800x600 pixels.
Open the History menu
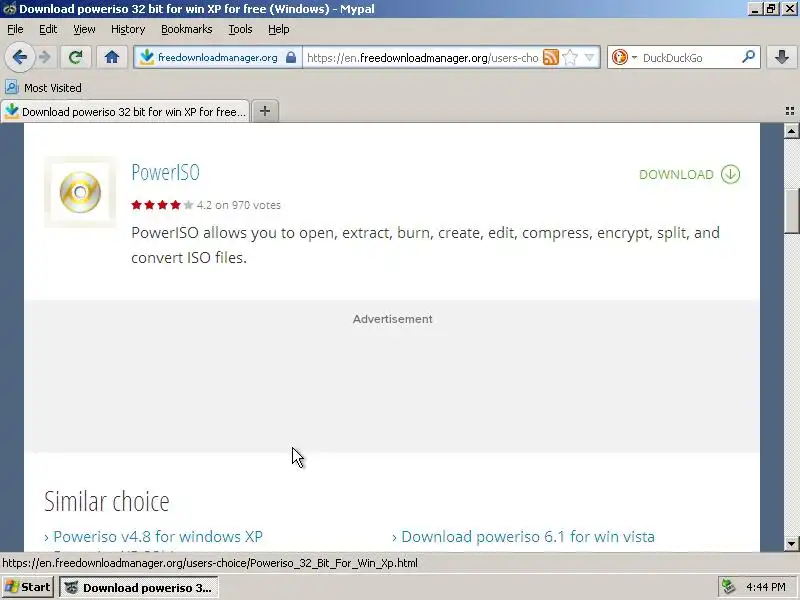pyautogui.click(x=128, y=29)
